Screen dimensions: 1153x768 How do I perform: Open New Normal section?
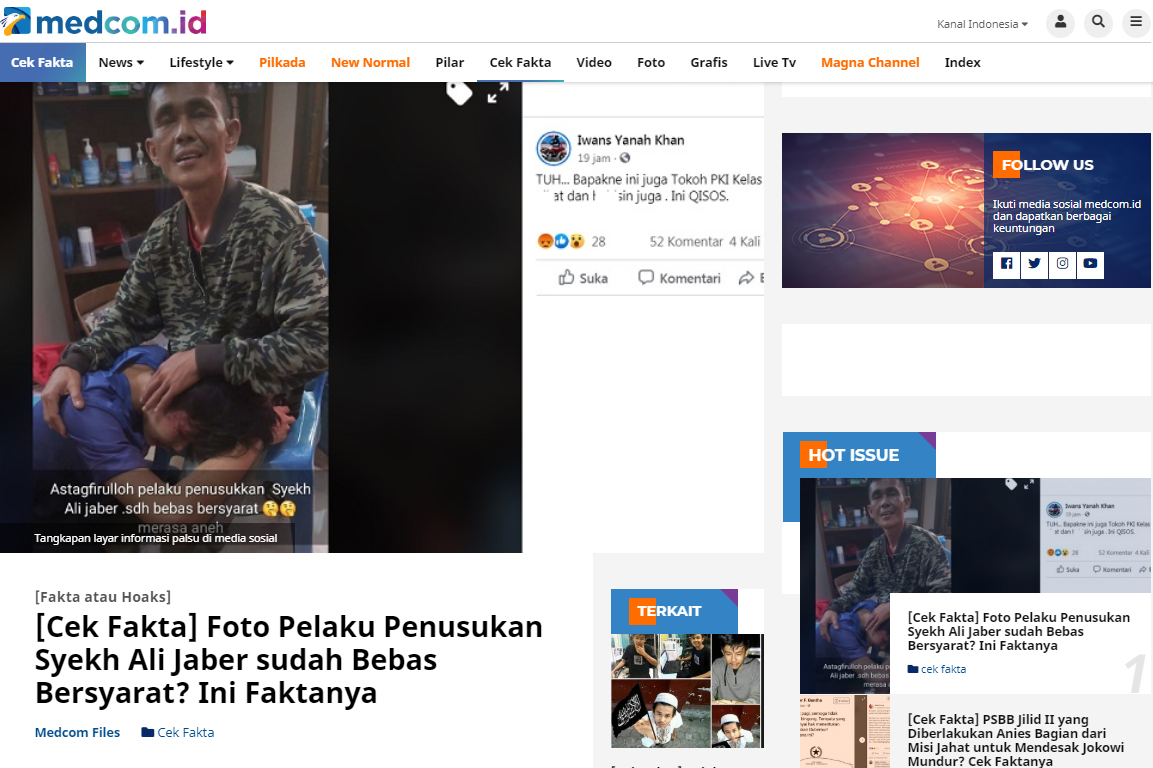tap(370, 63)
